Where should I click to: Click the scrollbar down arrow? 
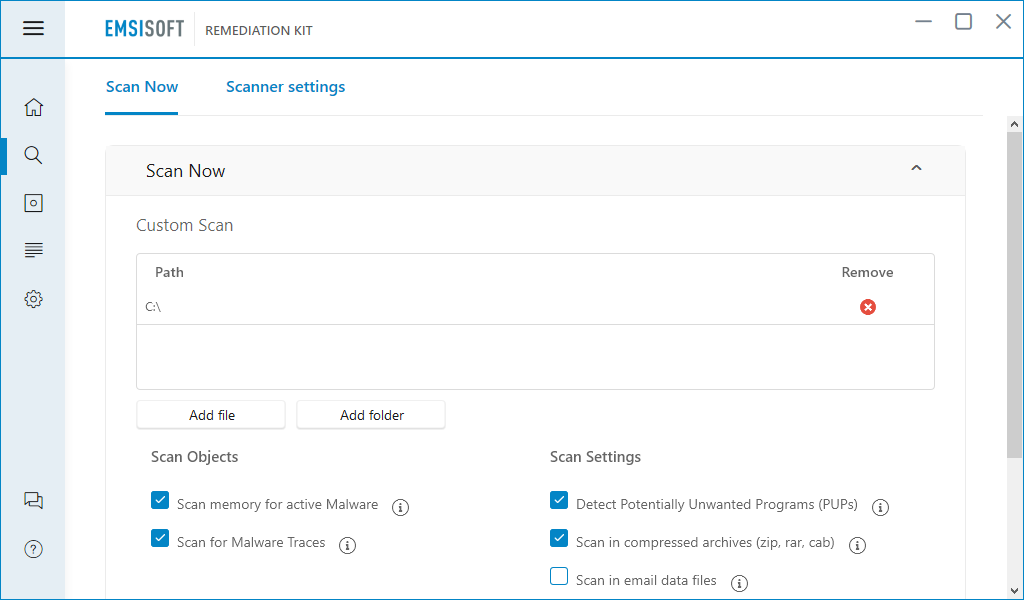(x=1014, y=592)
